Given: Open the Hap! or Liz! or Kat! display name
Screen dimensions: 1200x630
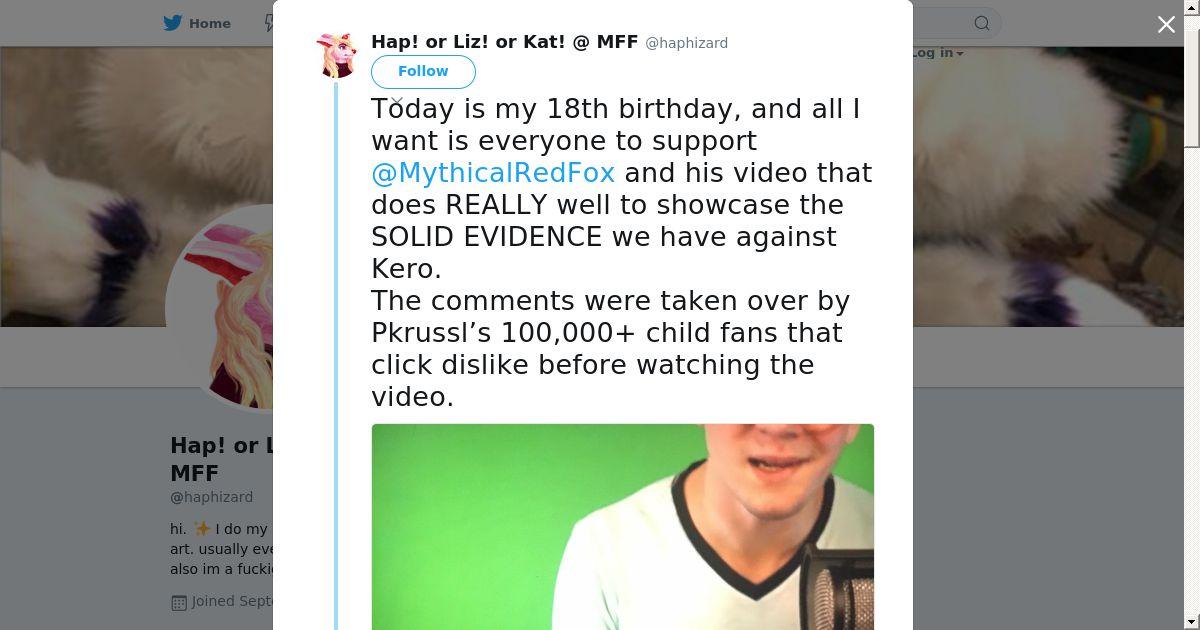Looking at the screenshot, I should pos(504,42).
